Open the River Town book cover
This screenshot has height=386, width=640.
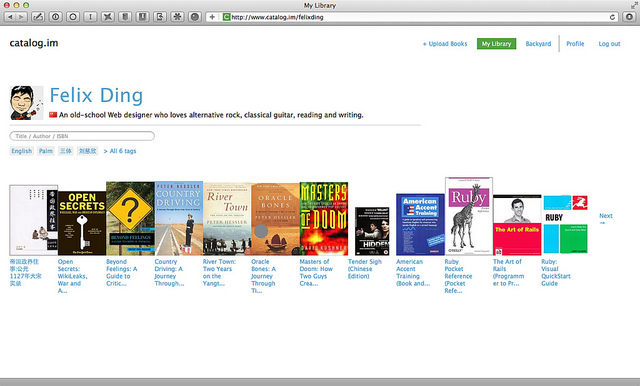(x=227, y=219)
